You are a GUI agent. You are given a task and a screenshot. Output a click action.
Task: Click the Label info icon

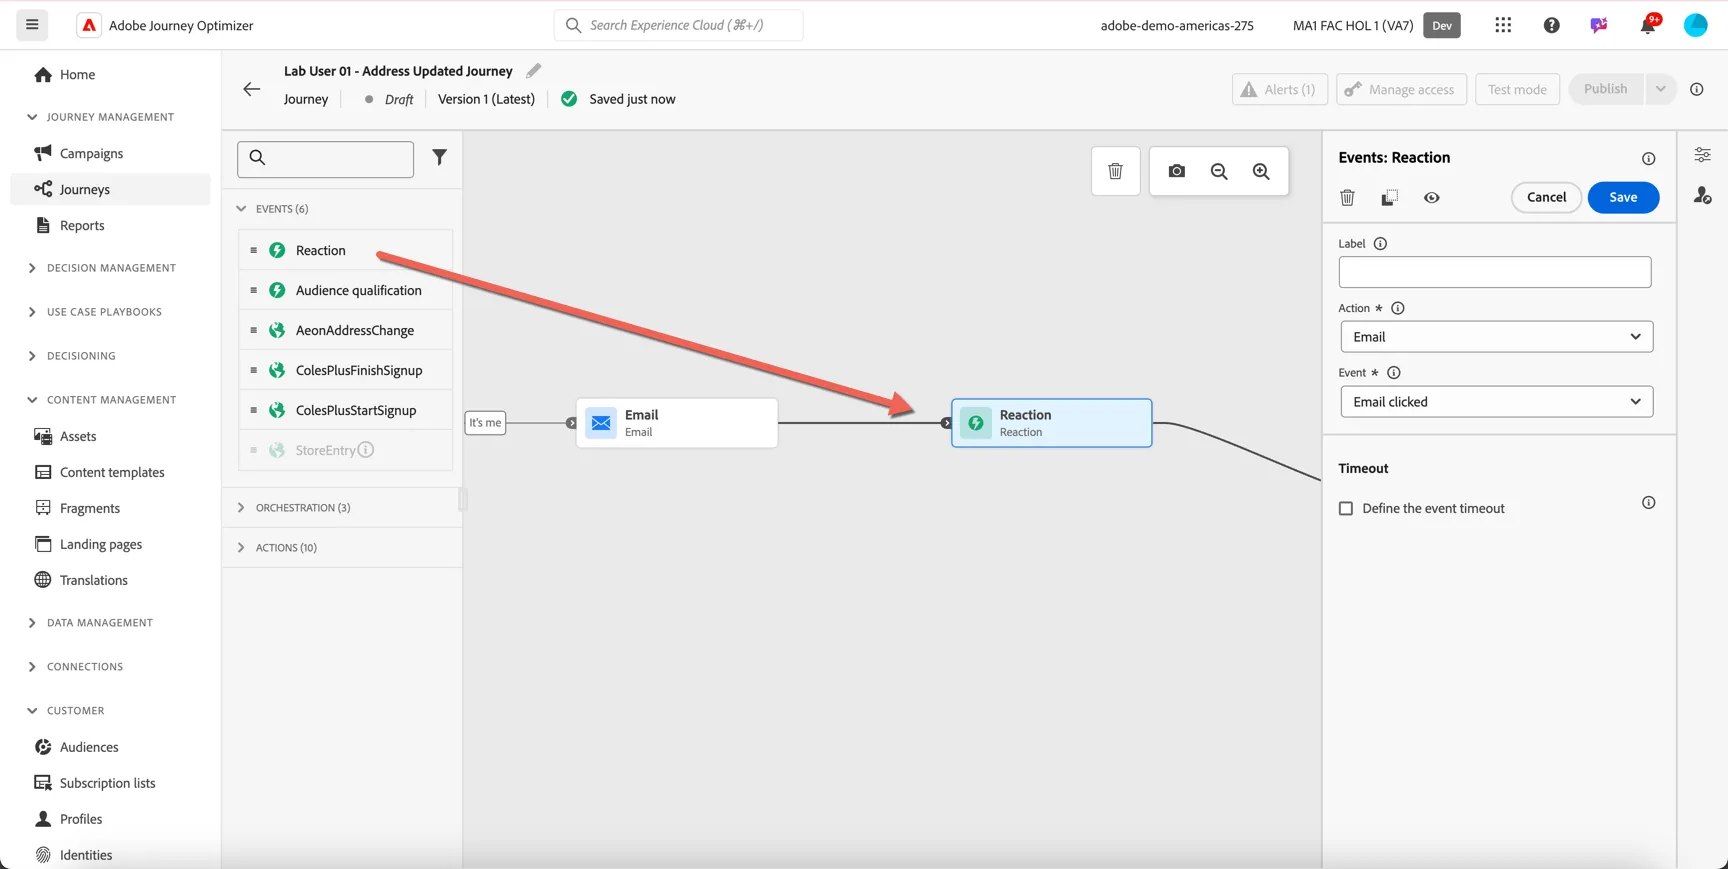tap(1380, 243)
